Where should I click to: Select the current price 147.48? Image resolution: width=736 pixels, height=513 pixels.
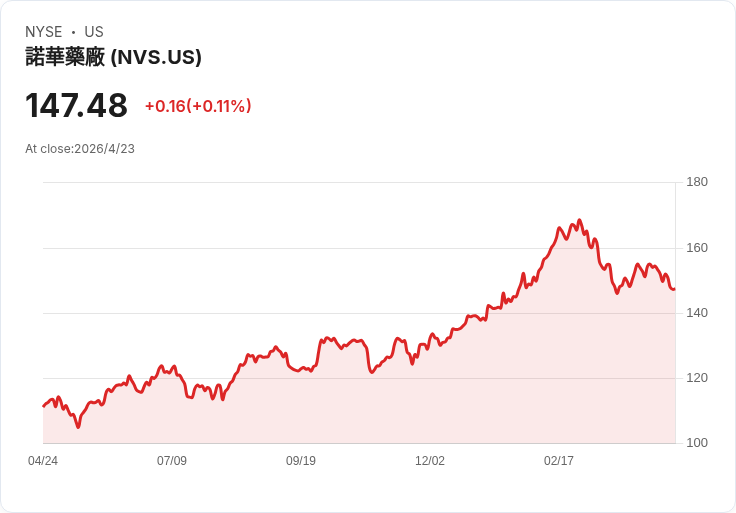tap(76, 105)
